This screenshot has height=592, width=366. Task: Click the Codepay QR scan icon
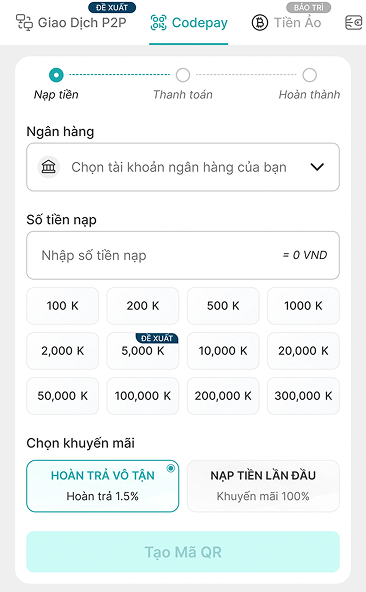point(158,23)
